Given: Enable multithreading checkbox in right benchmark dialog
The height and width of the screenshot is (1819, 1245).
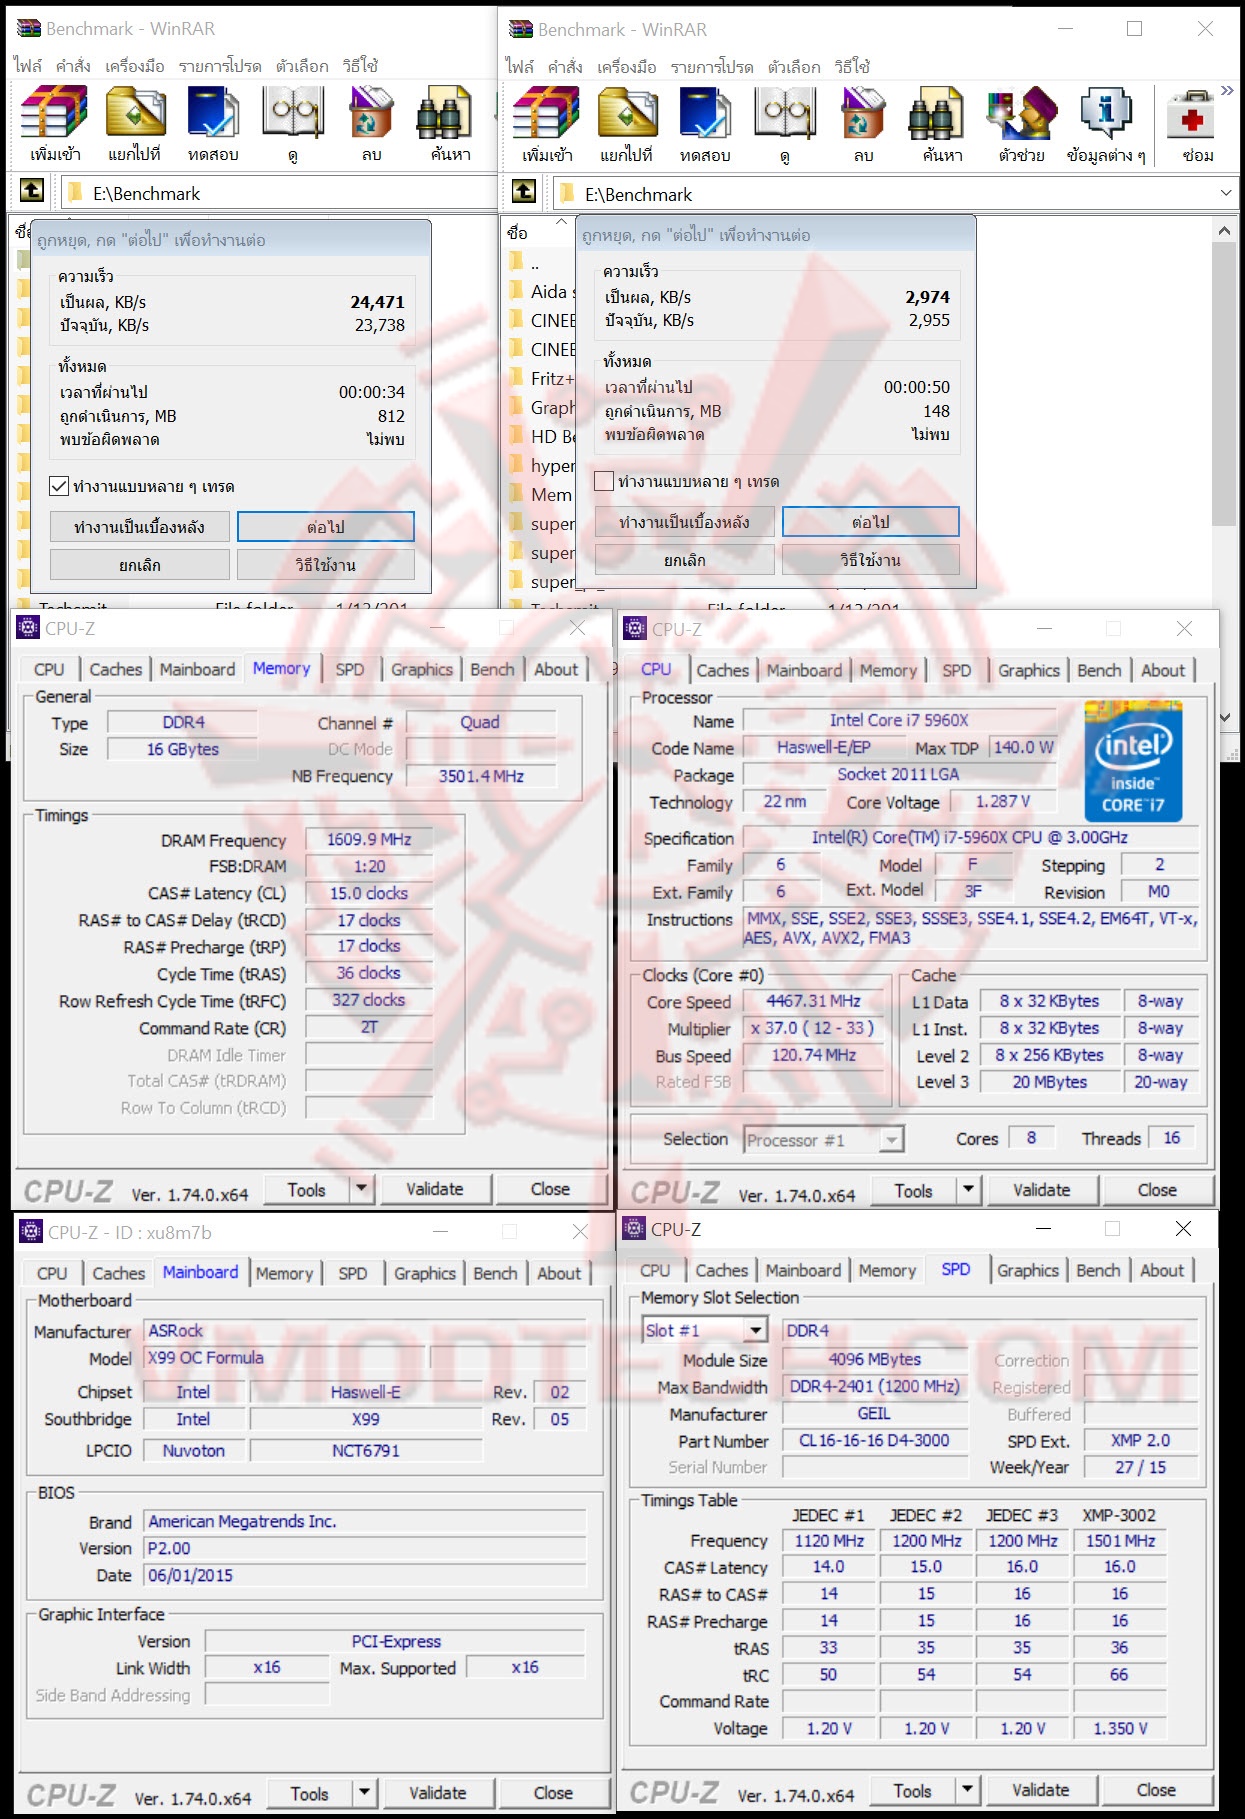Looking at the screenshot, I should coord(604,481).
